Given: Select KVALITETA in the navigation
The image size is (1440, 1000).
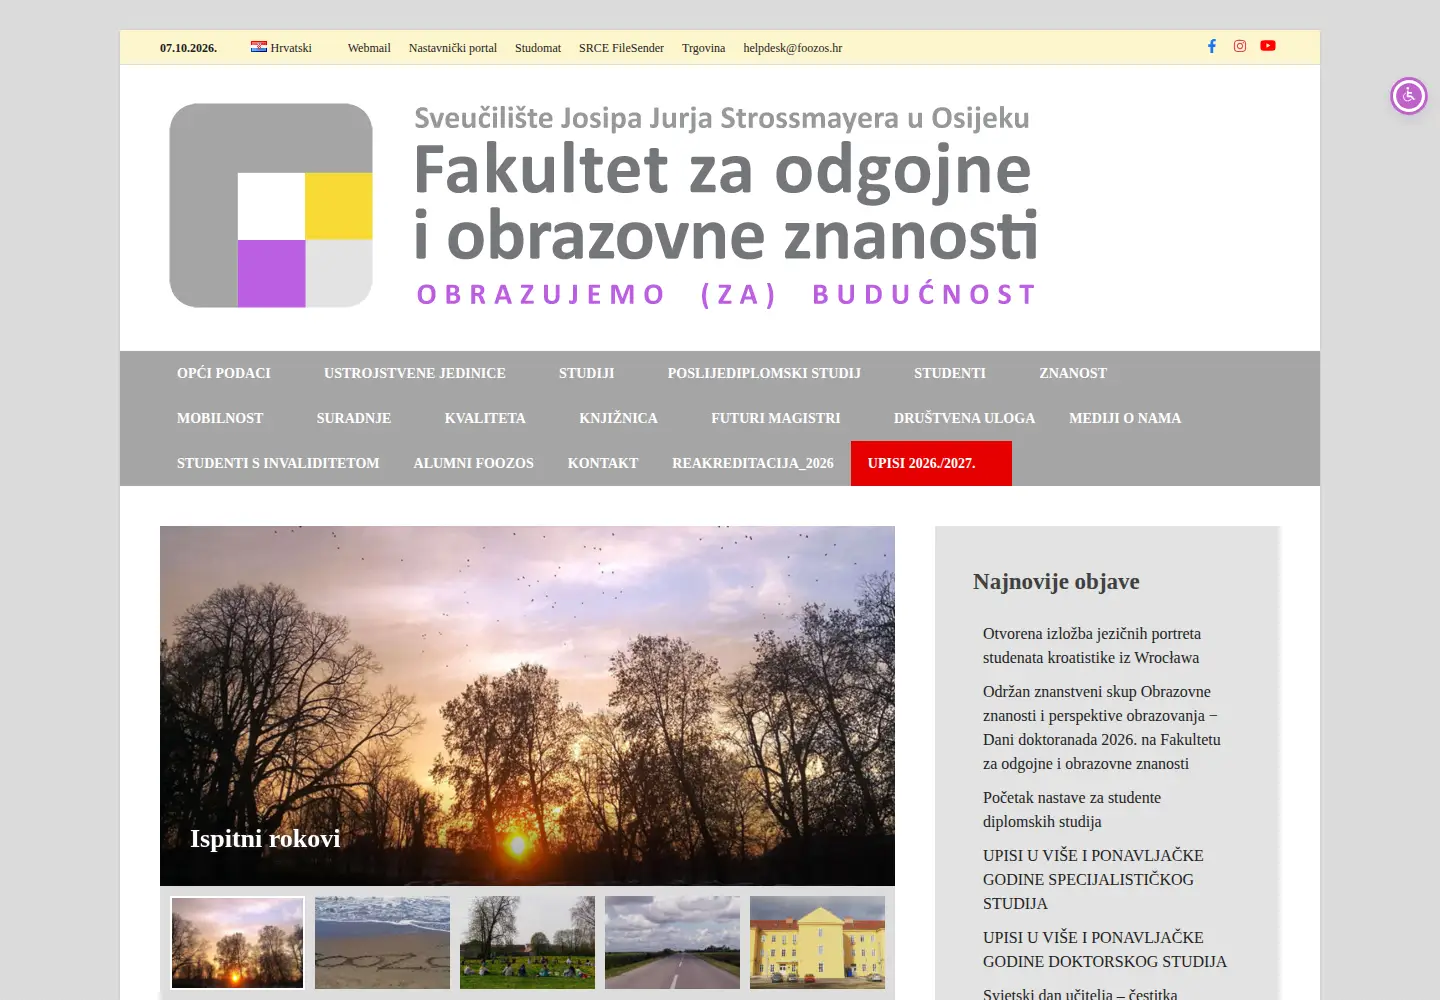Looking at the screenshot, I should coord(485,418).
